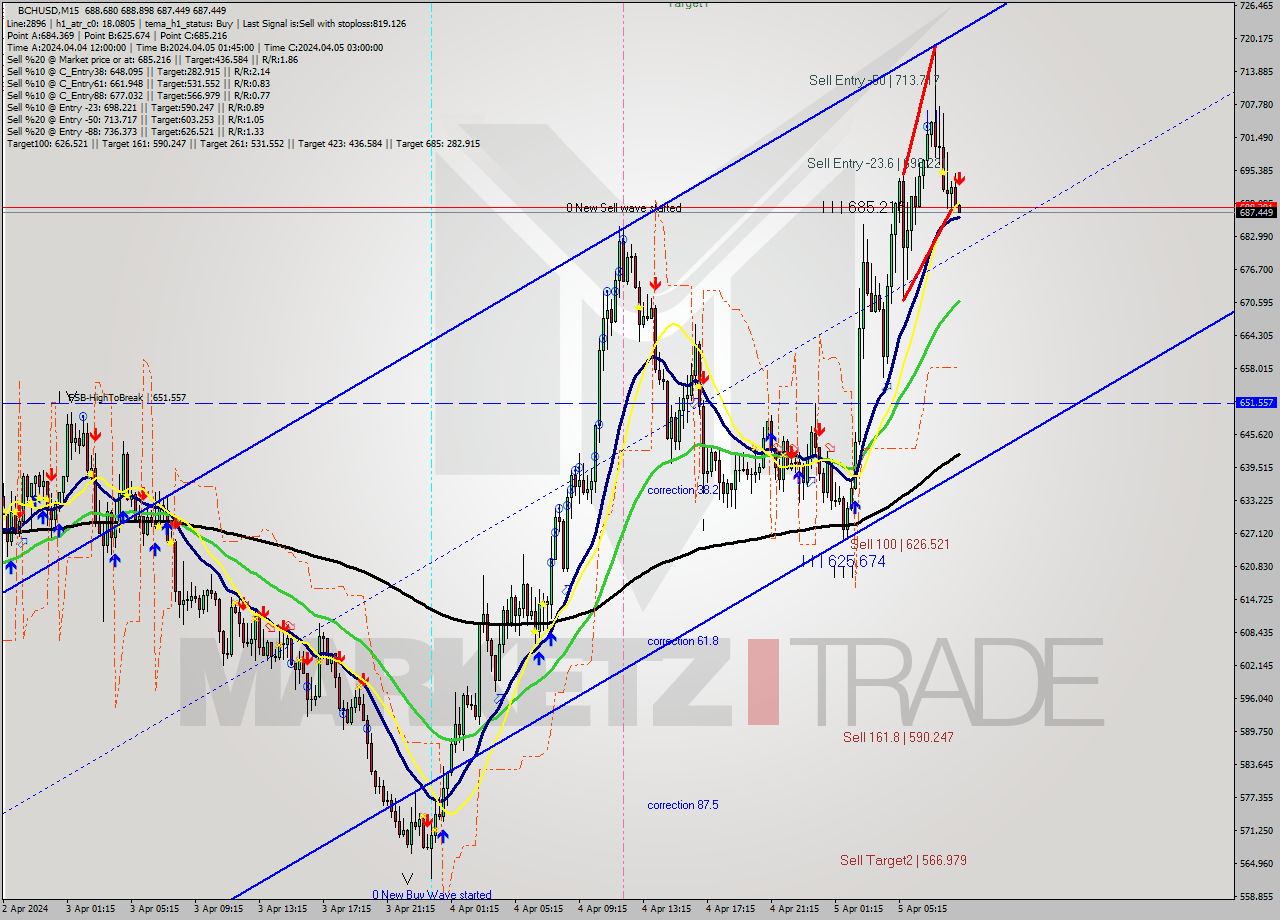Click the '4 Apr 17:15' time axis label
Viewport: 1280px width, 920px height.
click(x=730, y=910)
